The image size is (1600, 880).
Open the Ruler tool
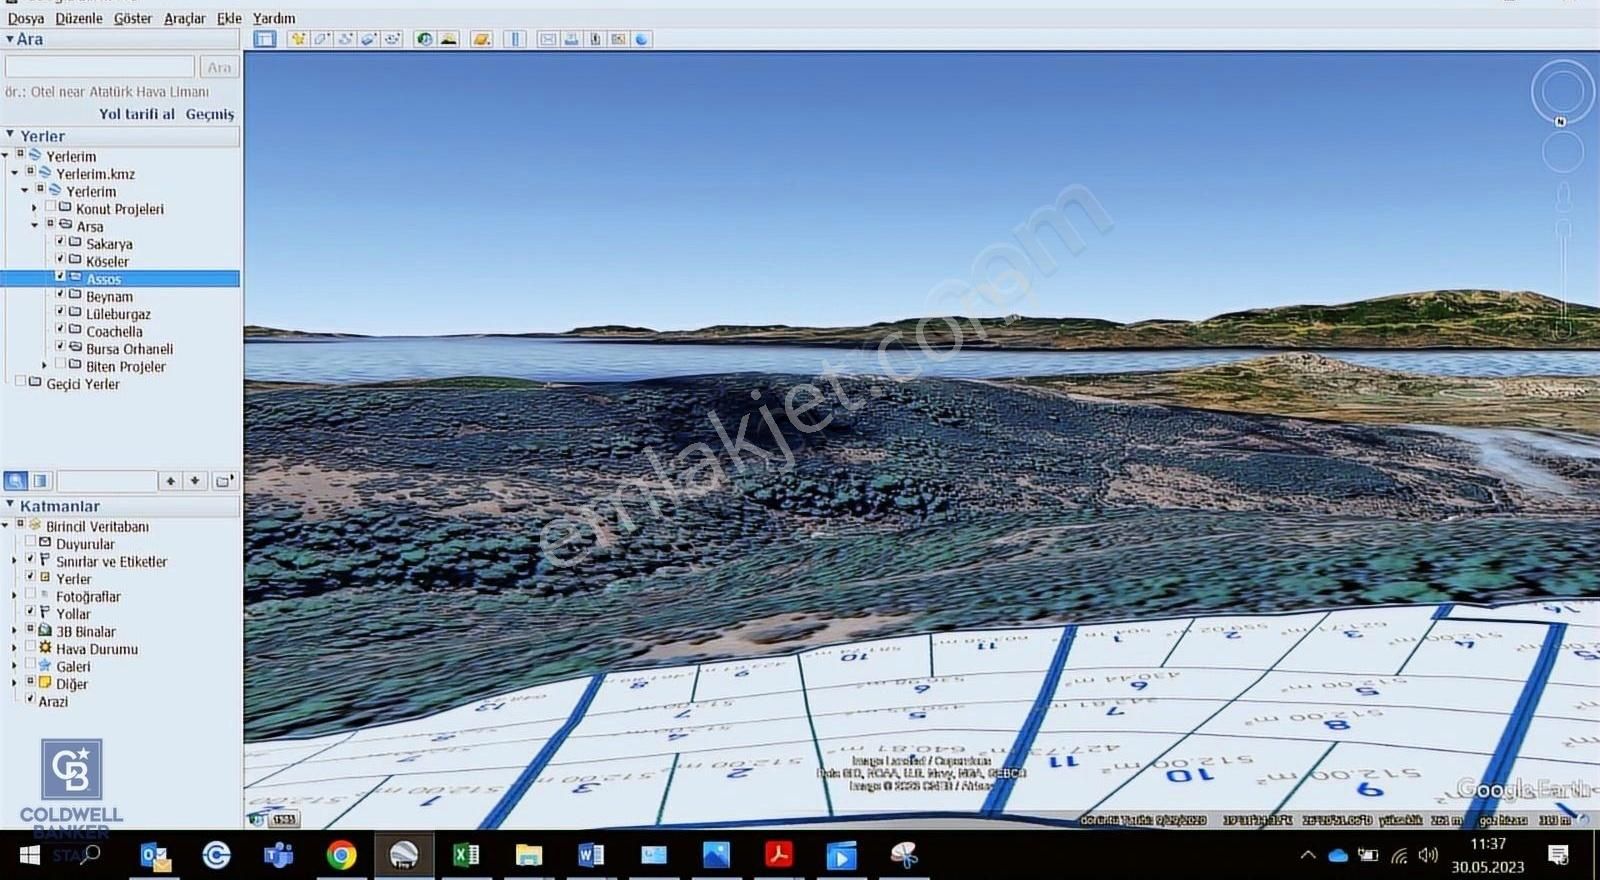515,39
